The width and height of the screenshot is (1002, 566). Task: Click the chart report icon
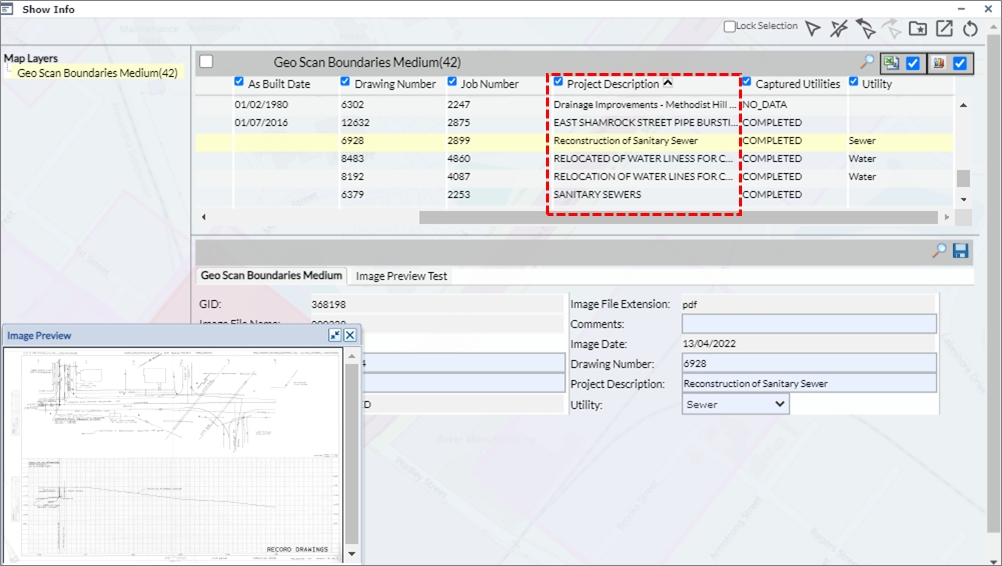coord(938,63)
